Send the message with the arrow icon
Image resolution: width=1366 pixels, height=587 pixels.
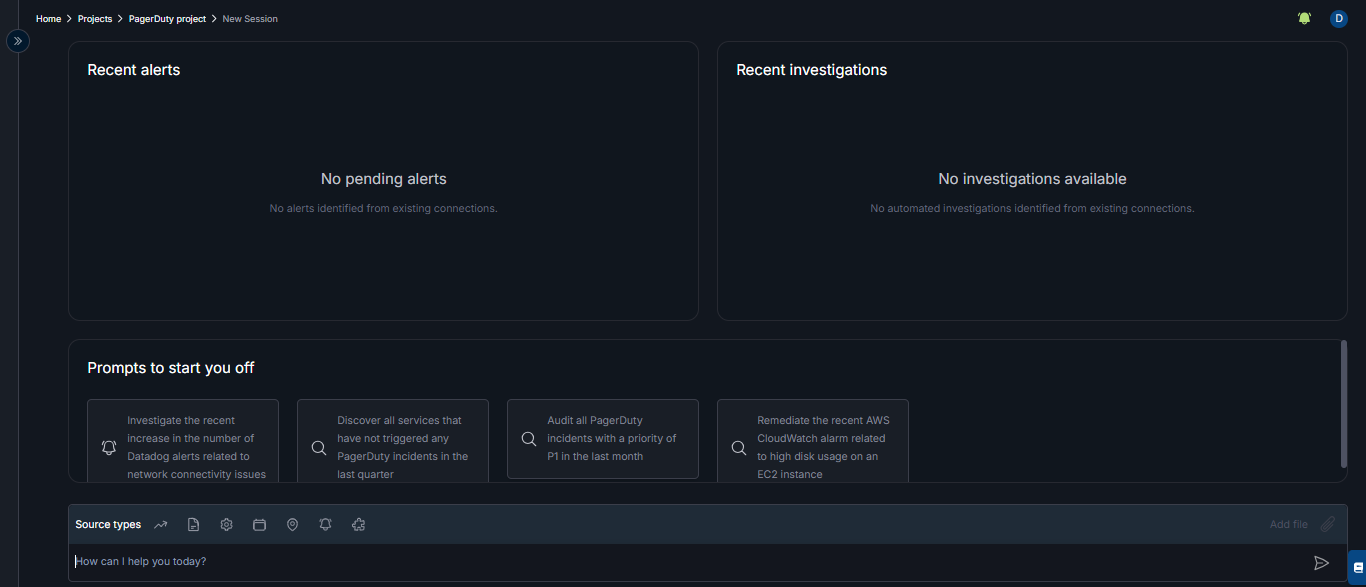tap(1321, 563)
